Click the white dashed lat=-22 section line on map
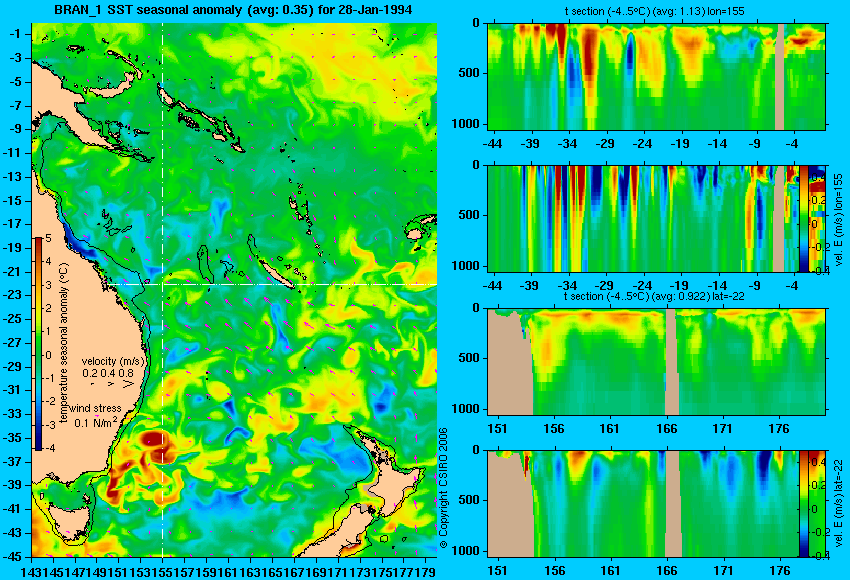 pyautogui.click(x=271, y=284)
